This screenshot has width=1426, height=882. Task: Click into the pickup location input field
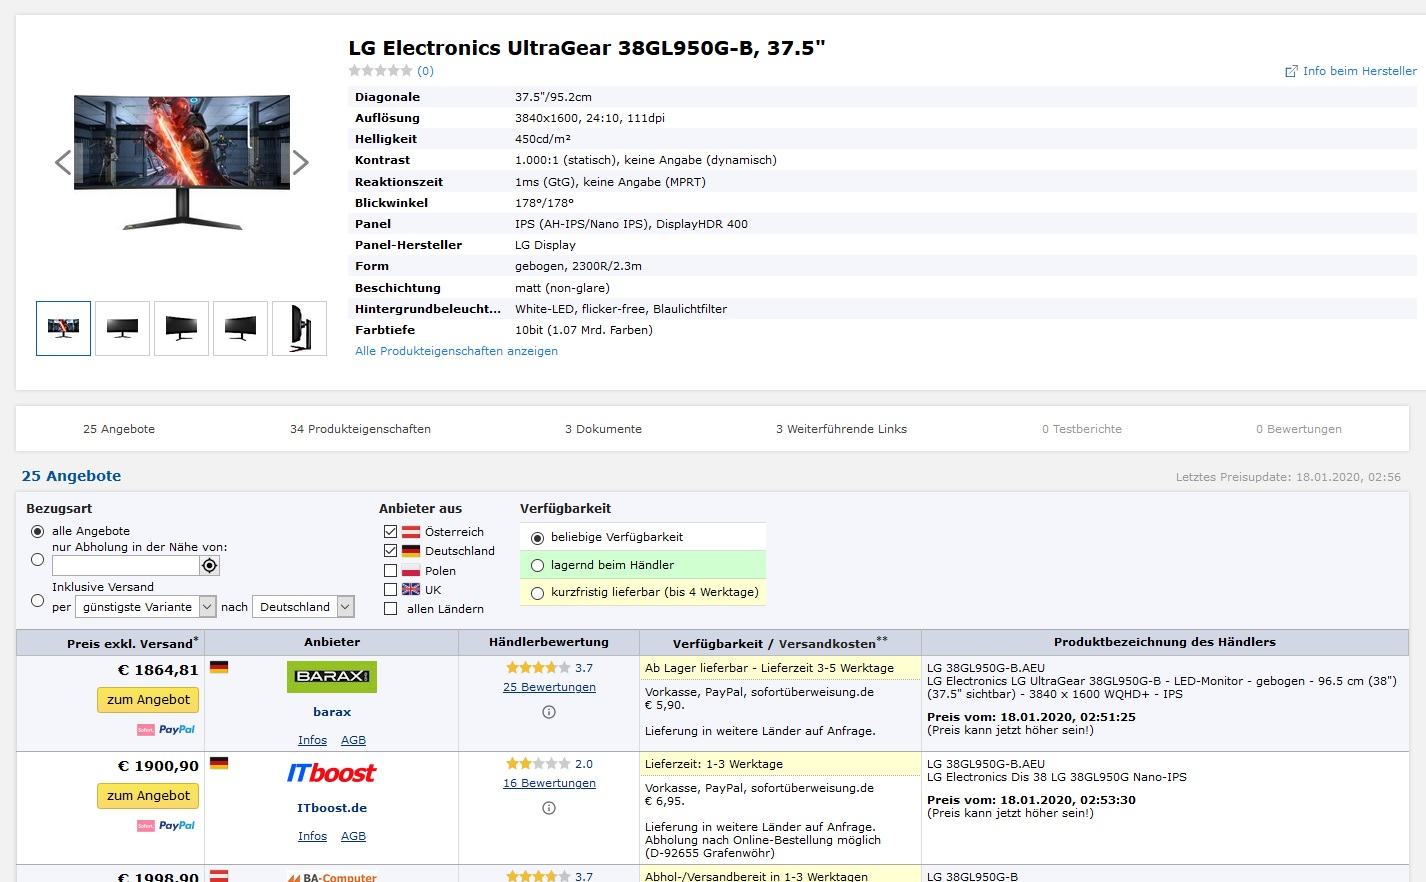[x=125, y=566]
